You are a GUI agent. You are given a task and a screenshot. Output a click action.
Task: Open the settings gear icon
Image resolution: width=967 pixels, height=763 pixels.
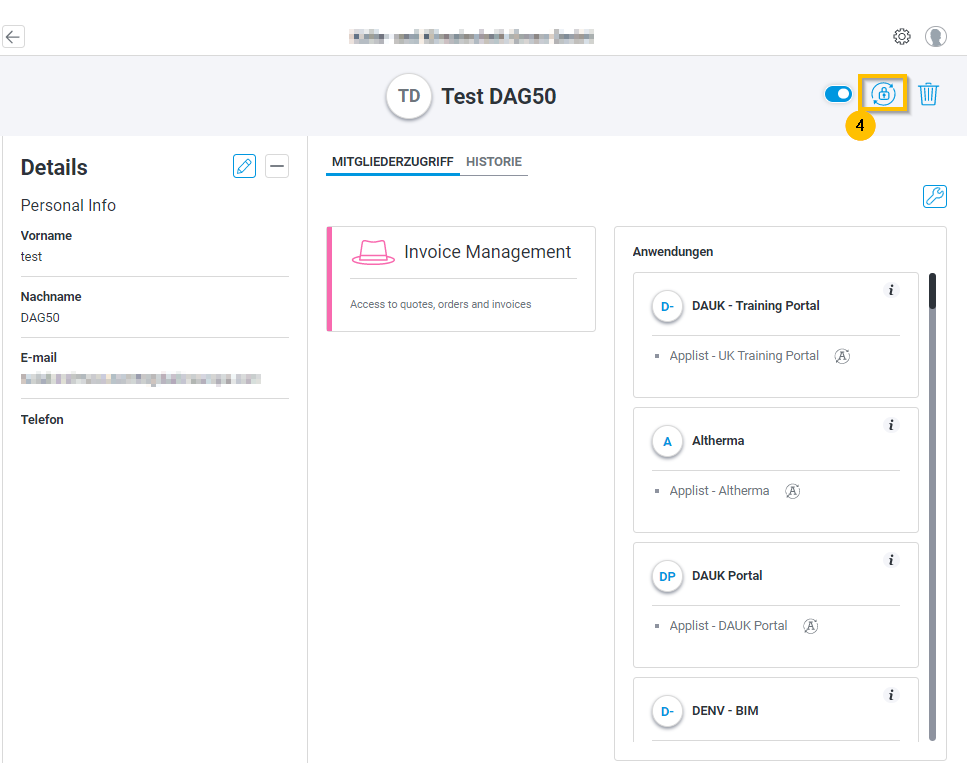pos(901,37)
